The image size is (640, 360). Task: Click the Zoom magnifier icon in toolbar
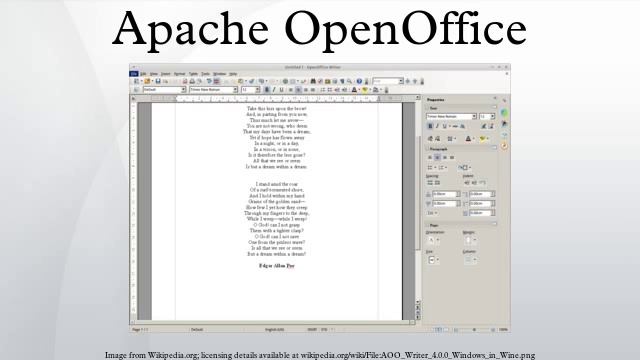click(x=349, y=81)
